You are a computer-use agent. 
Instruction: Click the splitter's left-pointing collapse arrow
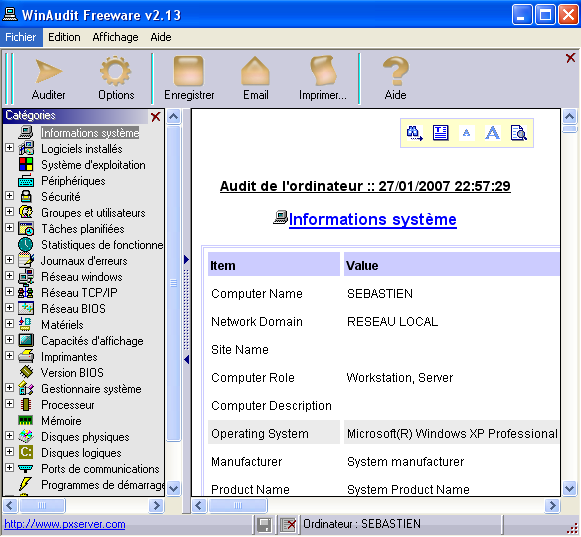(186, 359)
